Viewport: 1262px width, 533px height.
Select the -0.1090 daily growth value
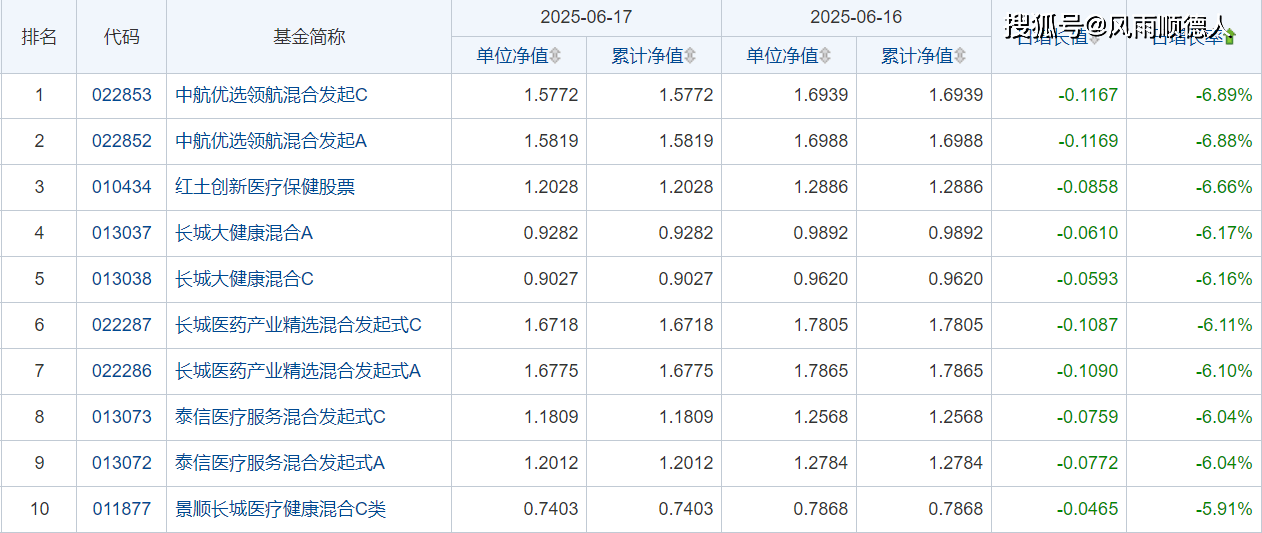click(x=1088, y=372)
